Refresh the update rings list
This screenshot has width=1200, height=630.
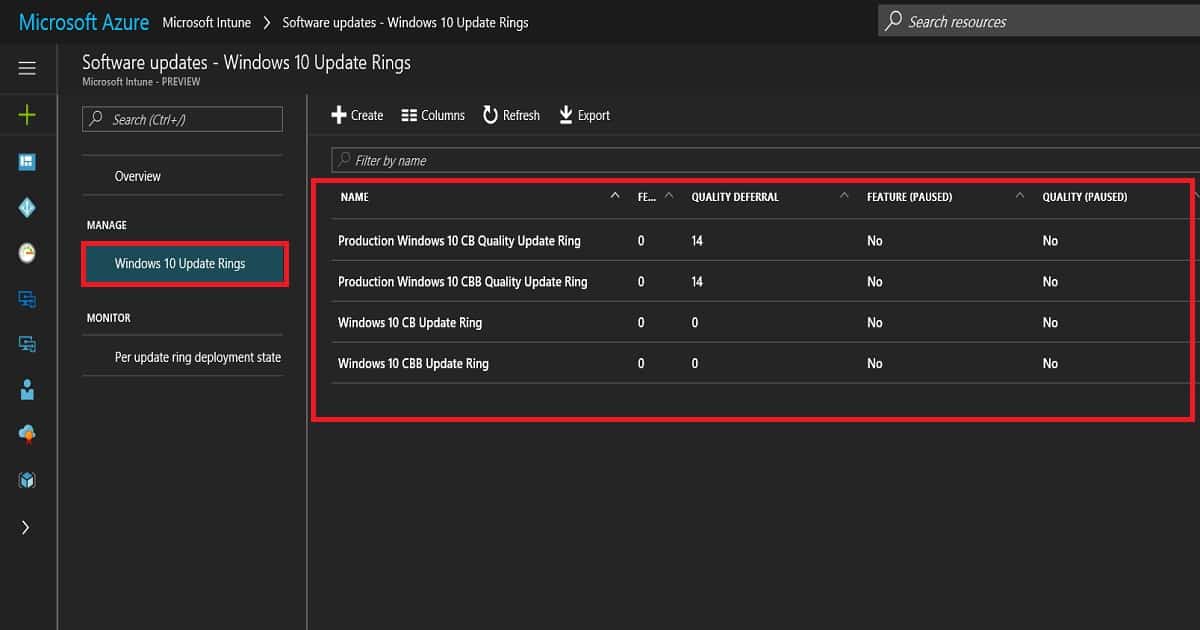click(x=511, y=115)
